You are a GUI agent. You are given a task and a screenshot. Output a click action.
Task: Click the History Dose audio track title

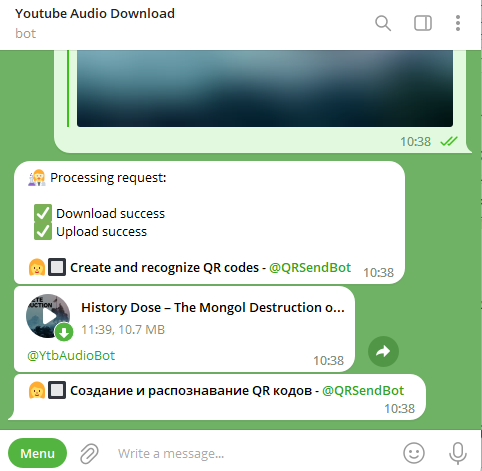click(213, 307)
